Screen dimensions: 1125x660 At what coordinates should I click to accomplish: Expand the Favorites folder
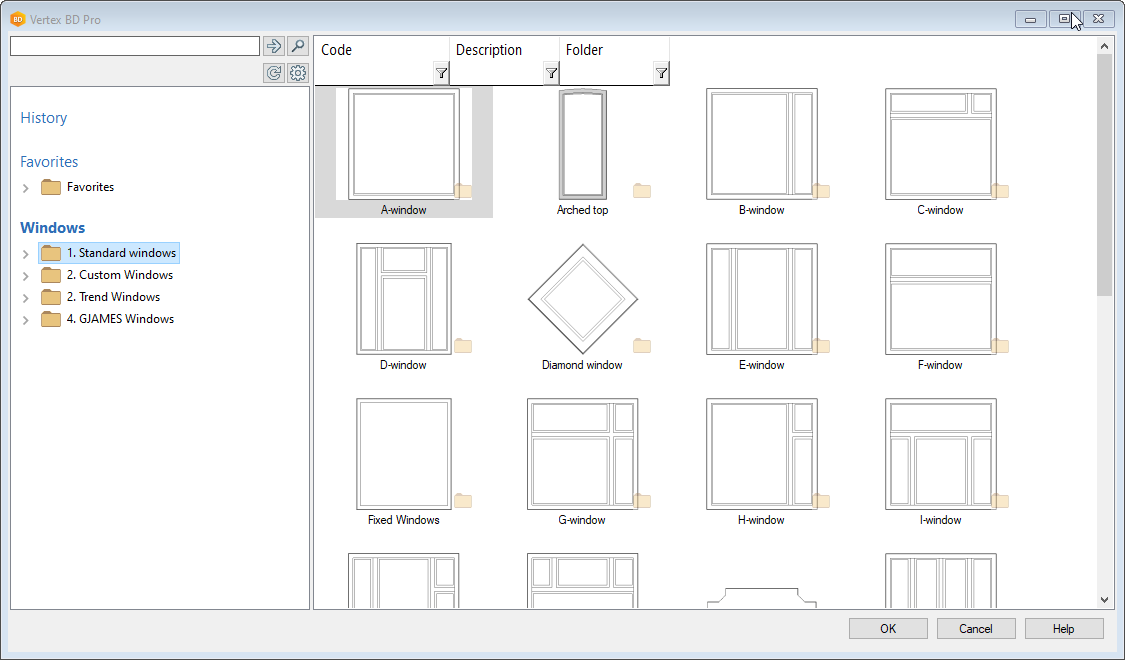26,188
